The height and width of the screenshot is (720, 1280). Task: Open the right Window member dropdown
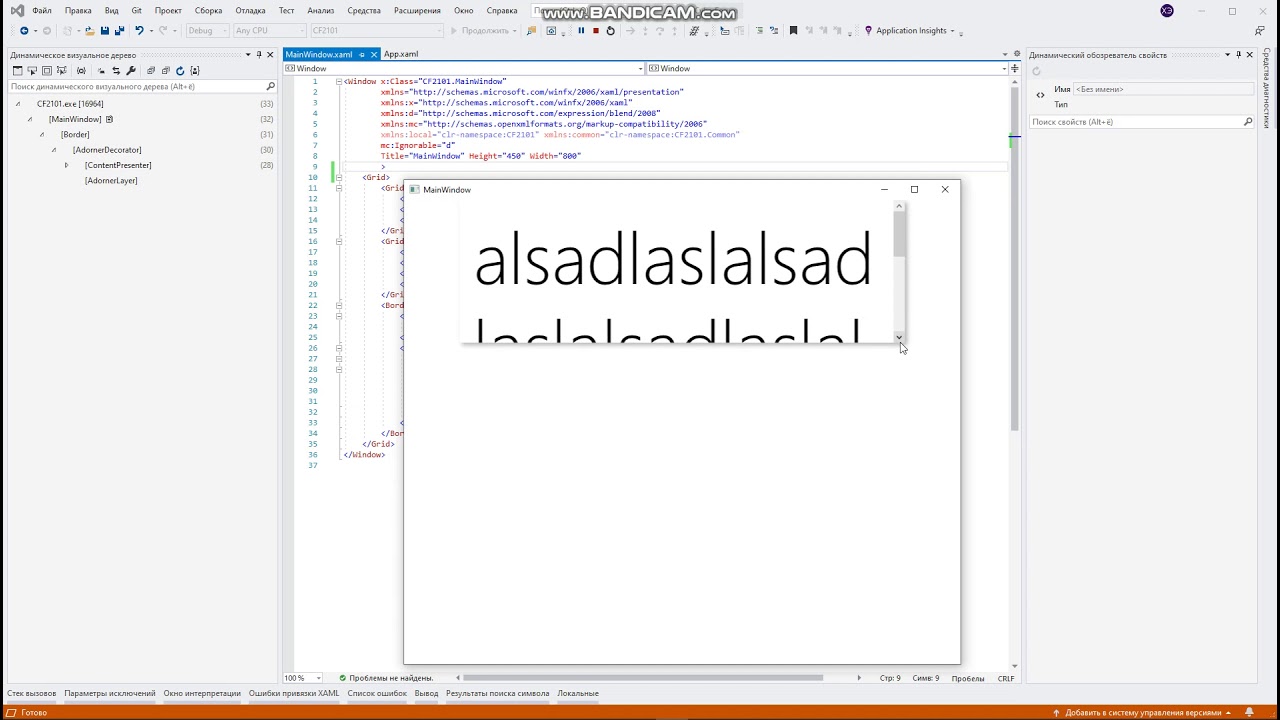click(1003, 68)
